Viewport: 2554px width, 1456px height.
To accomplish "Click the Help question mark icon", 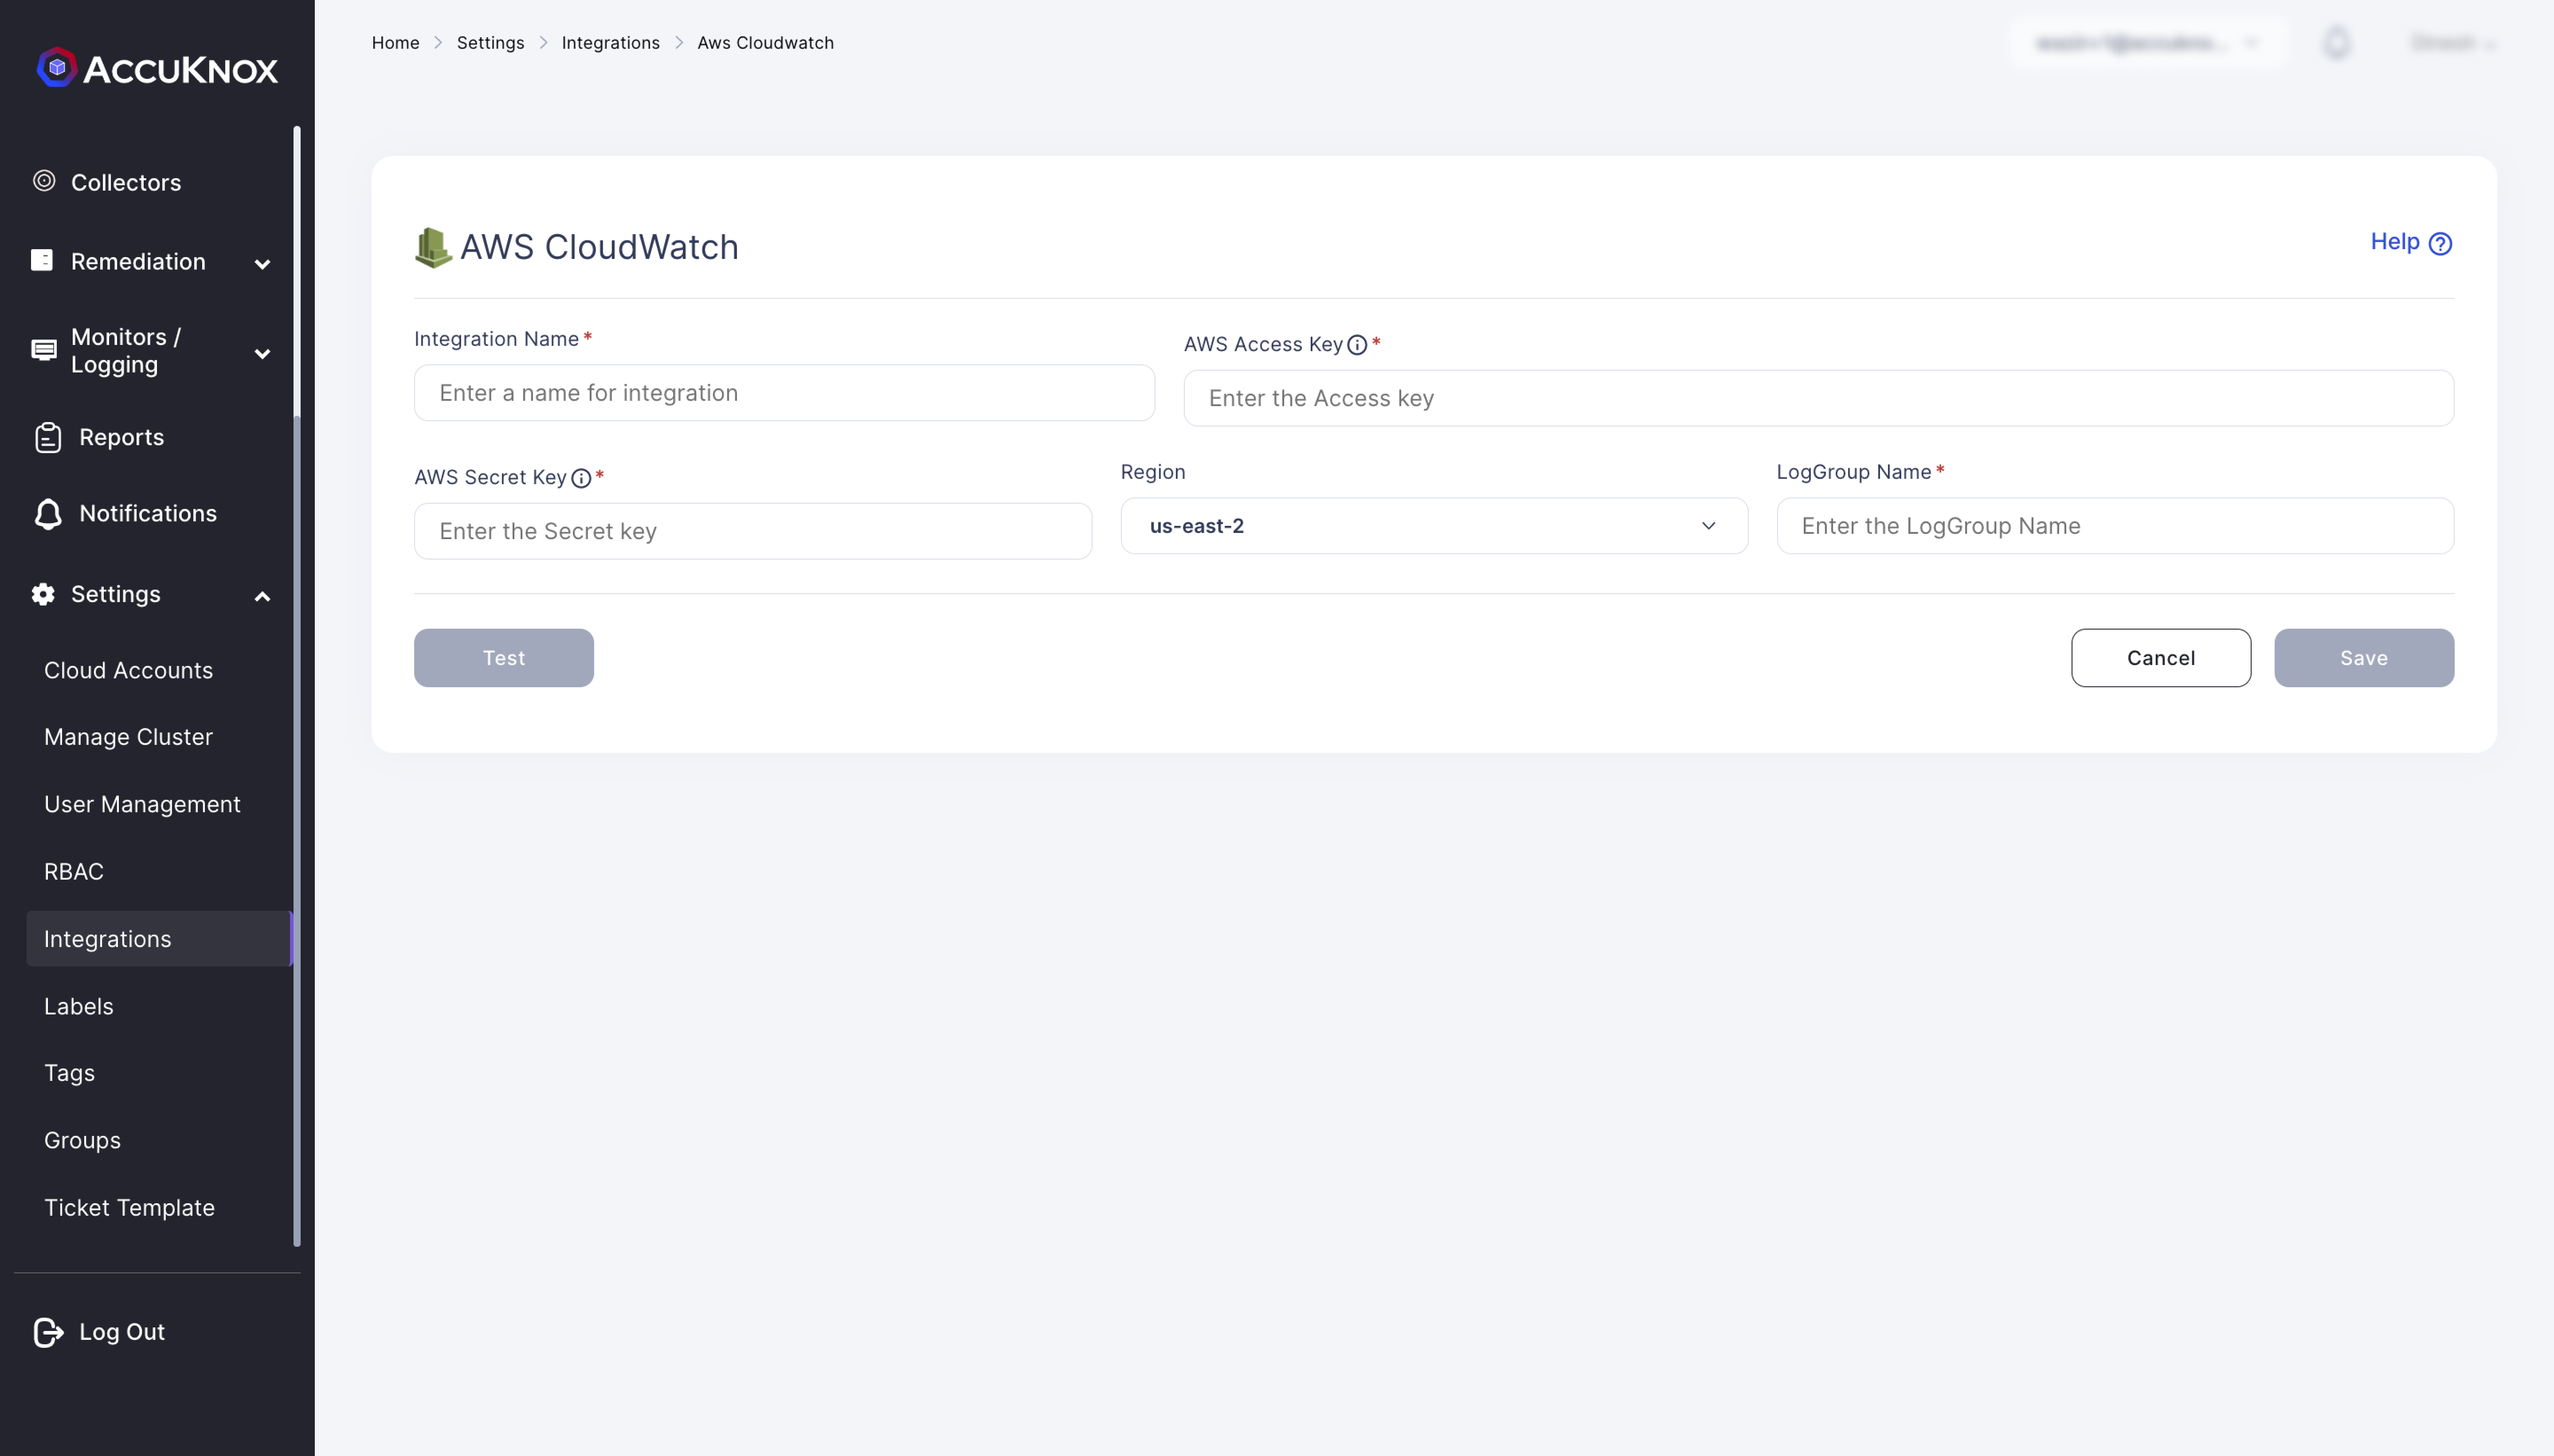I will tap(2440, 243).
